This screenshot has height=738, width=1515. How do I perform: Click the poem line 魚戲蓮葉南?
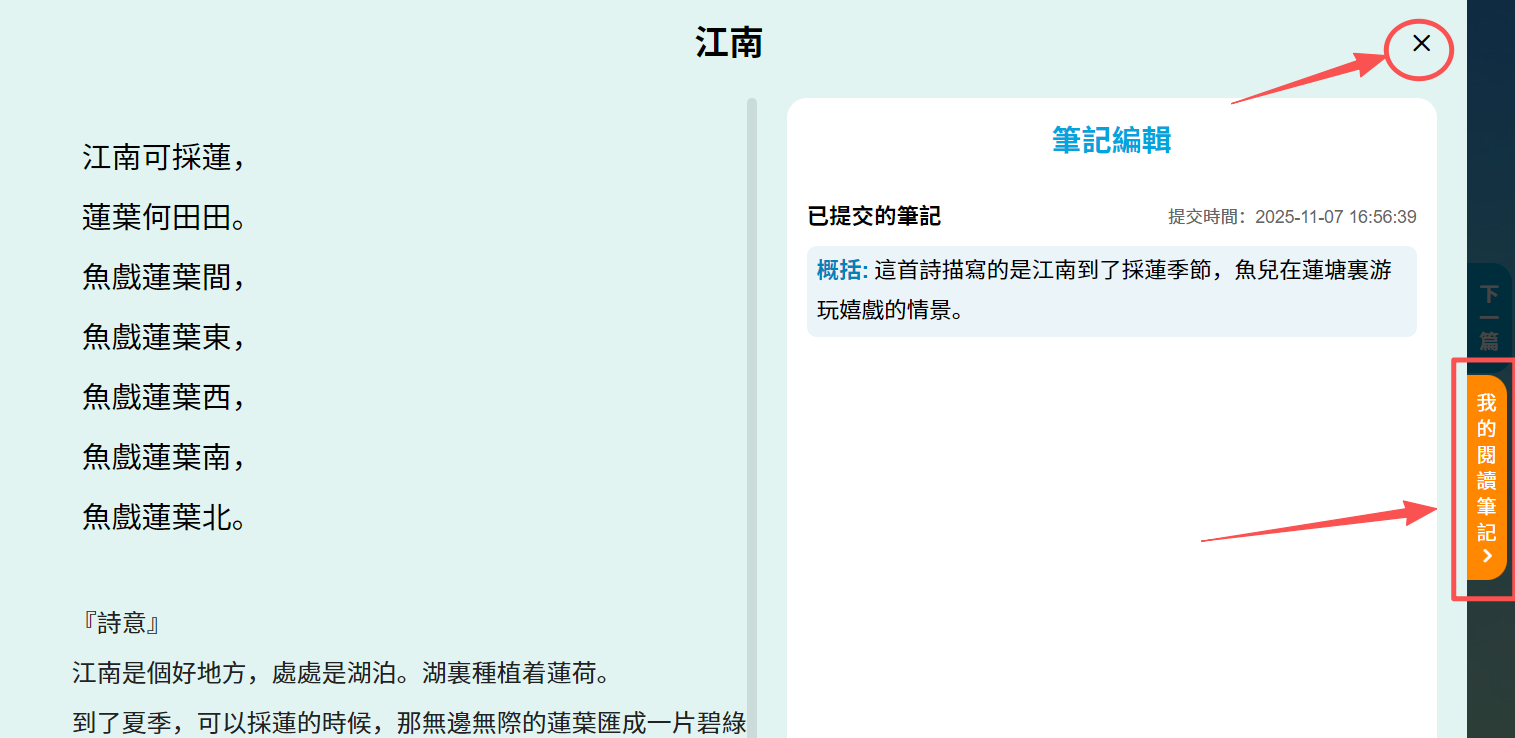pos(163,457)
